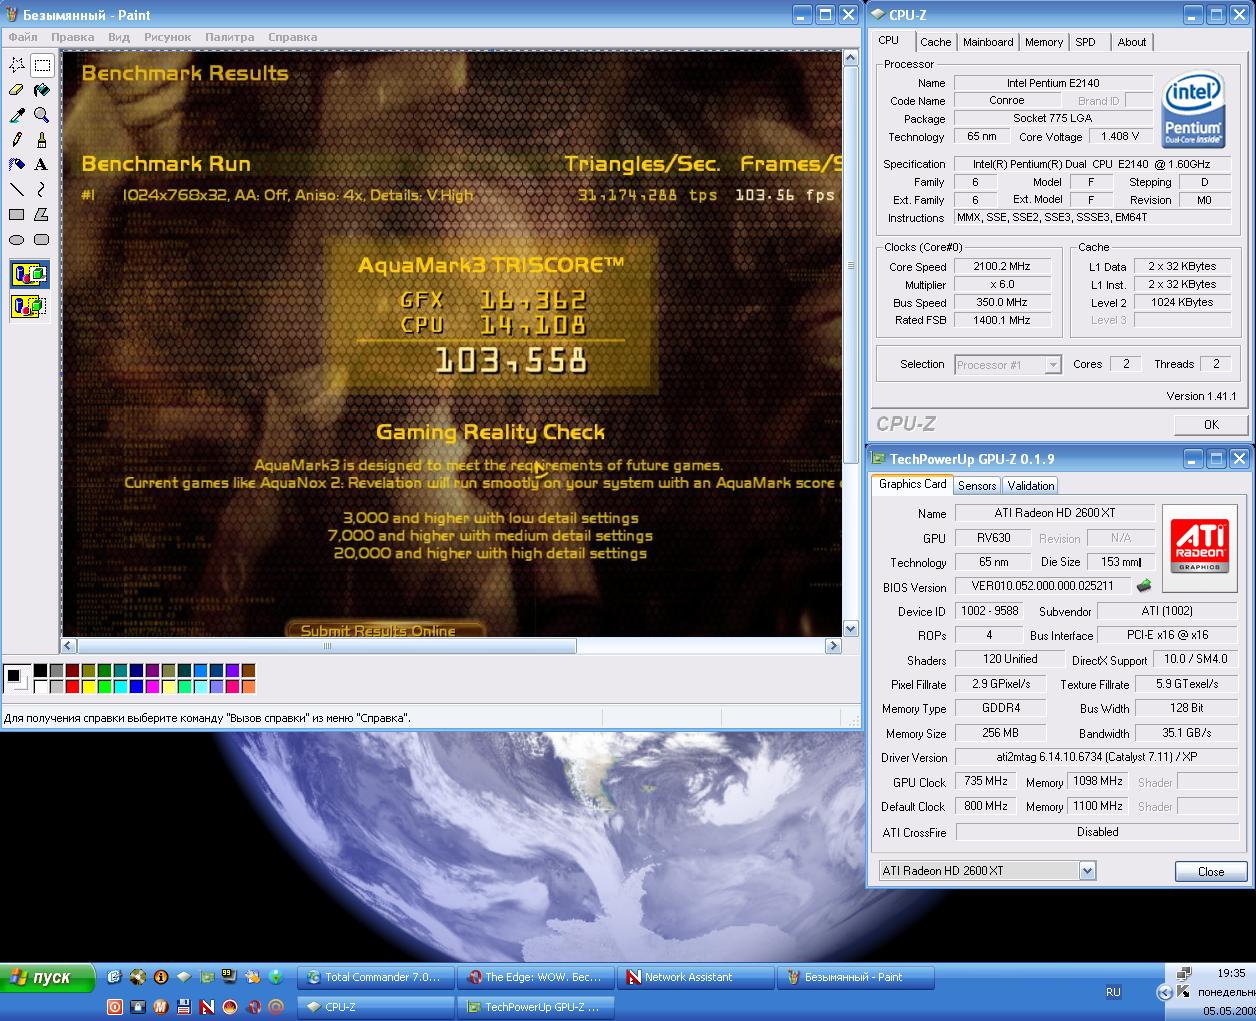The height and width of the screenshot is (1021, 1256).
Task: Select the Polygon shape tool
Action: 42,214
